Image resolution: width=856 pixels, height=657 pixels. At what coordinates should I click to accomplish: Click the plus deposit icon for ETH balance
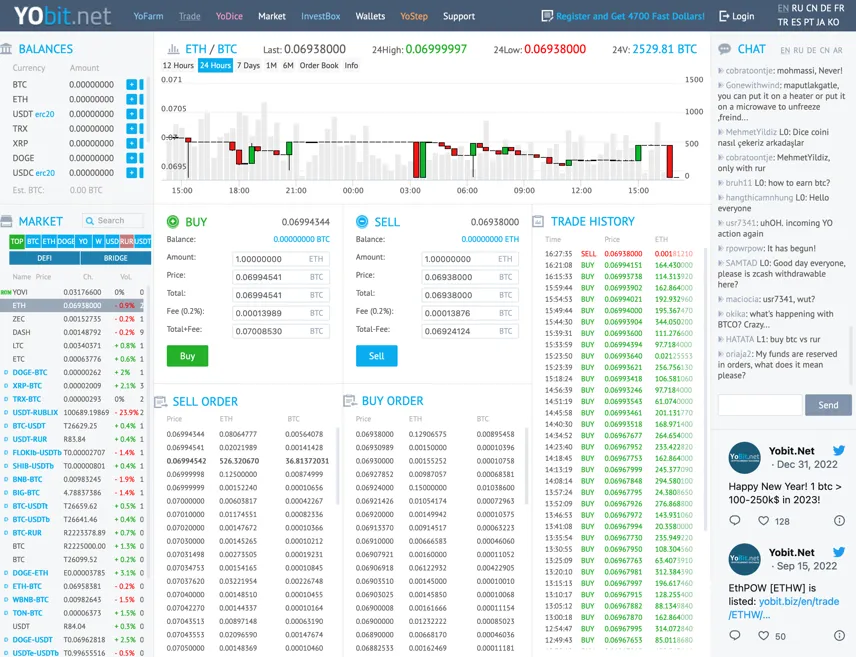[131, 99]
